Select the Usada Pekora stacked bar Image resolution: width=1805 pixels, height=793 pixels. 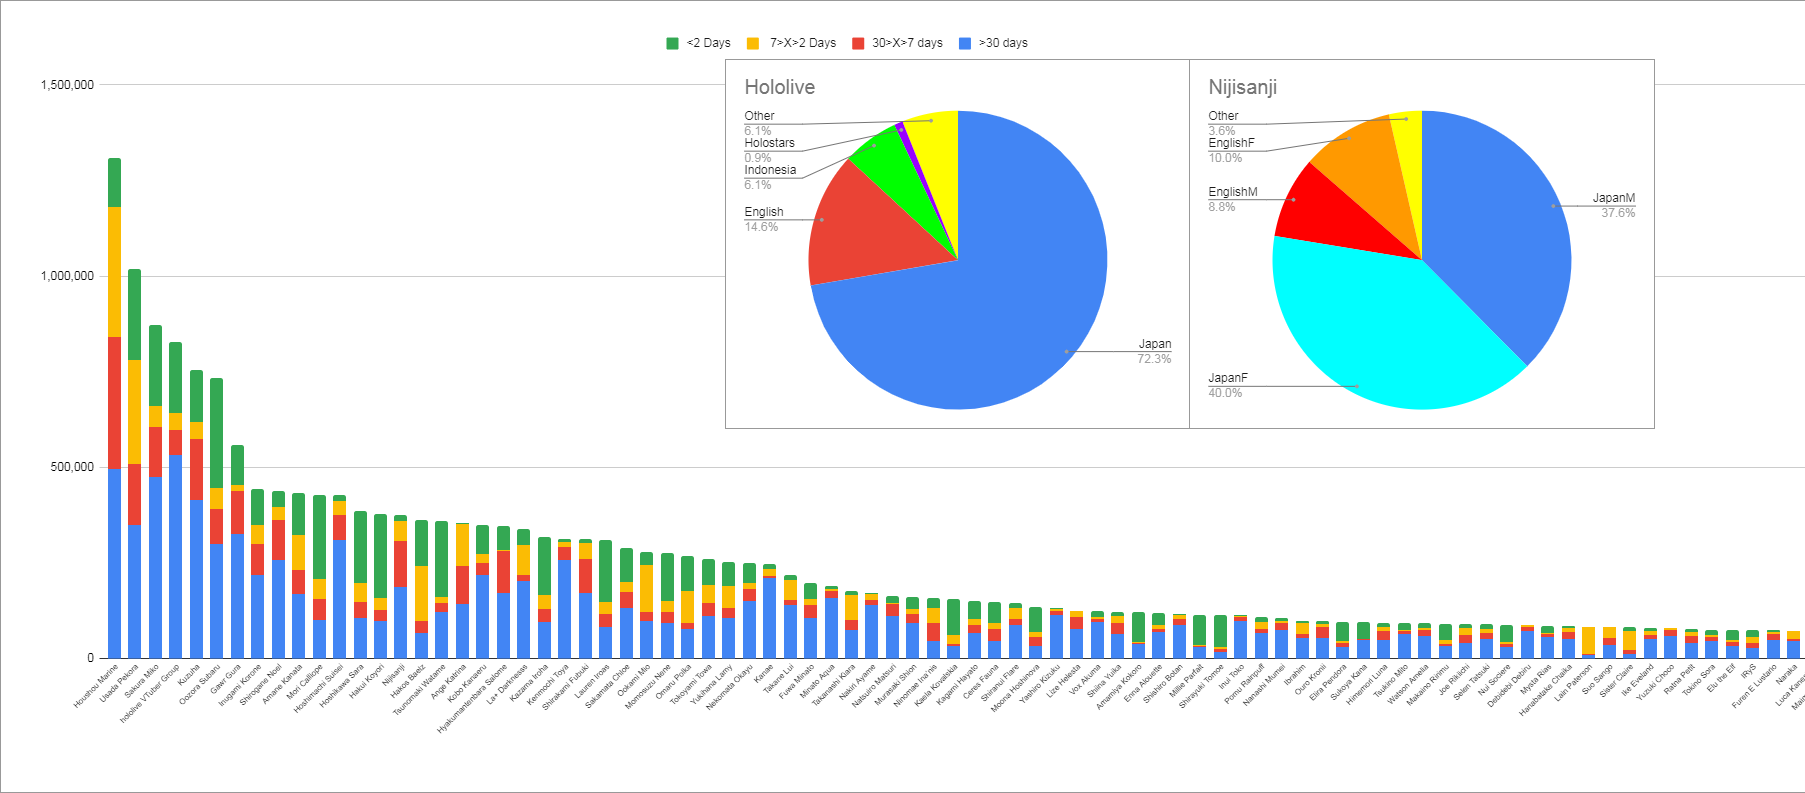135,463
